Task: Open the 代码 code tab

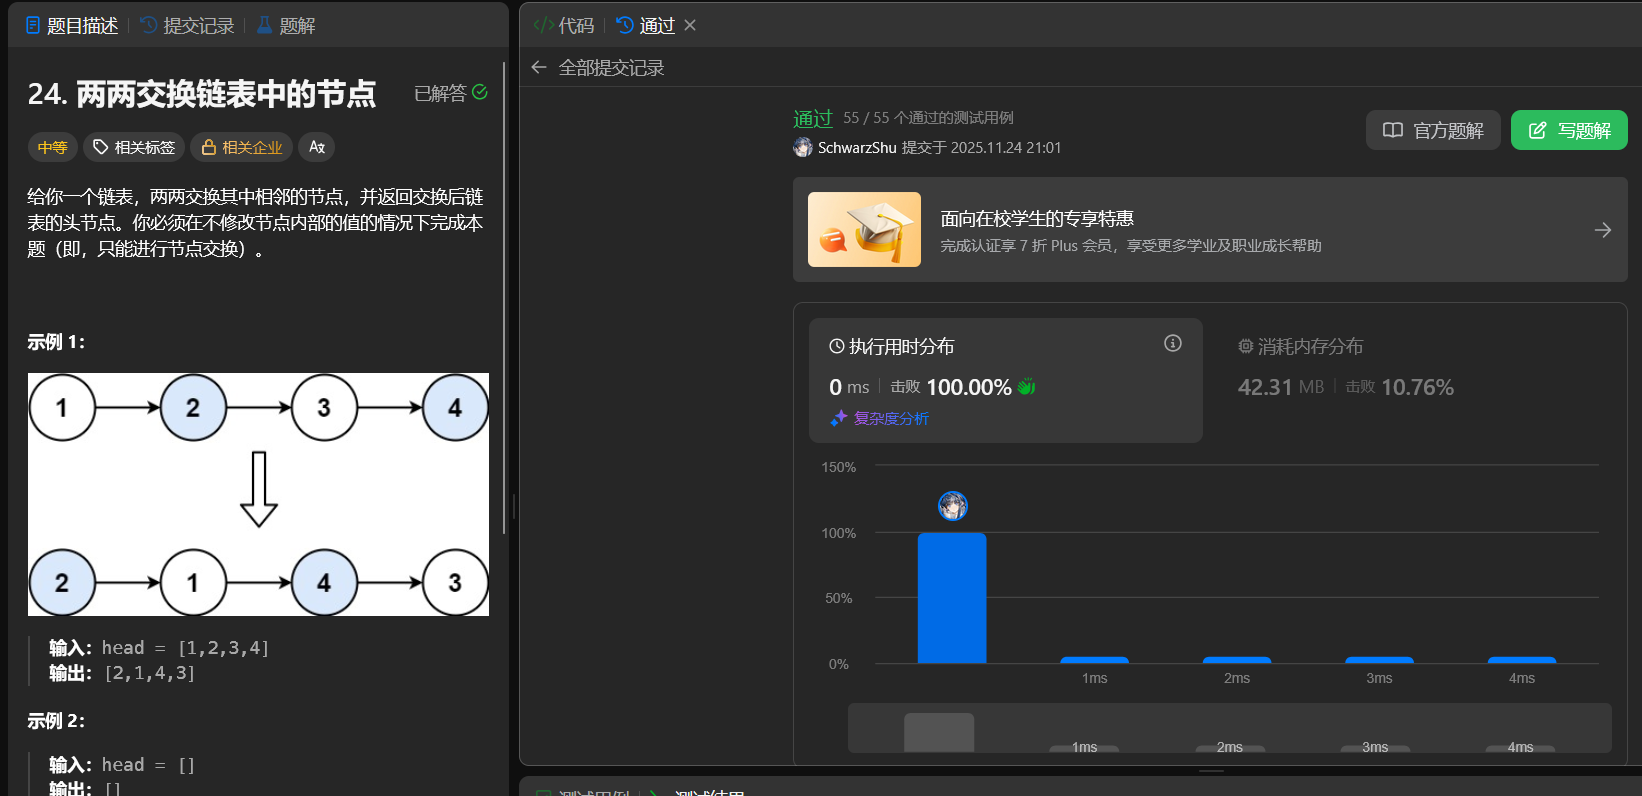Action: (x=564, y=25)
